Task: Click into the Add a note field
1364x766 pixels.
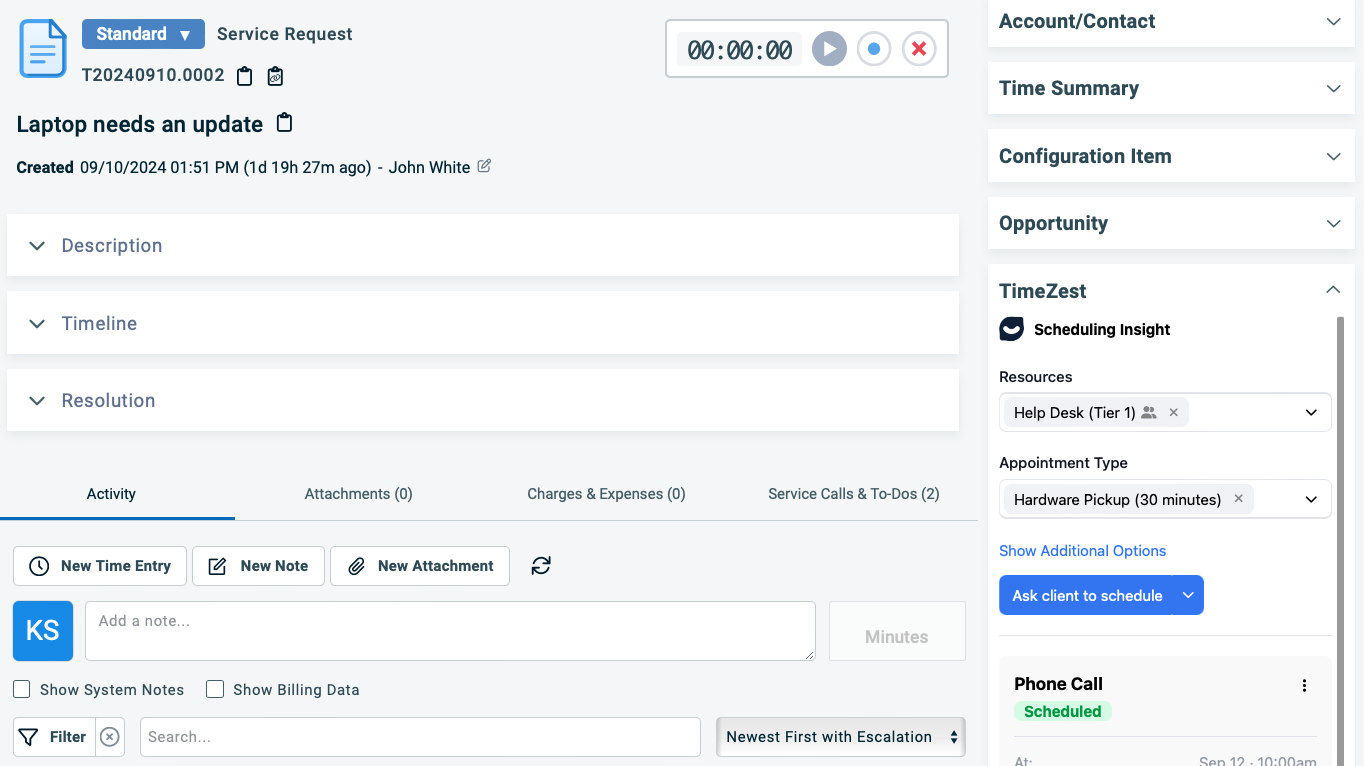Action: pos(450,631)
